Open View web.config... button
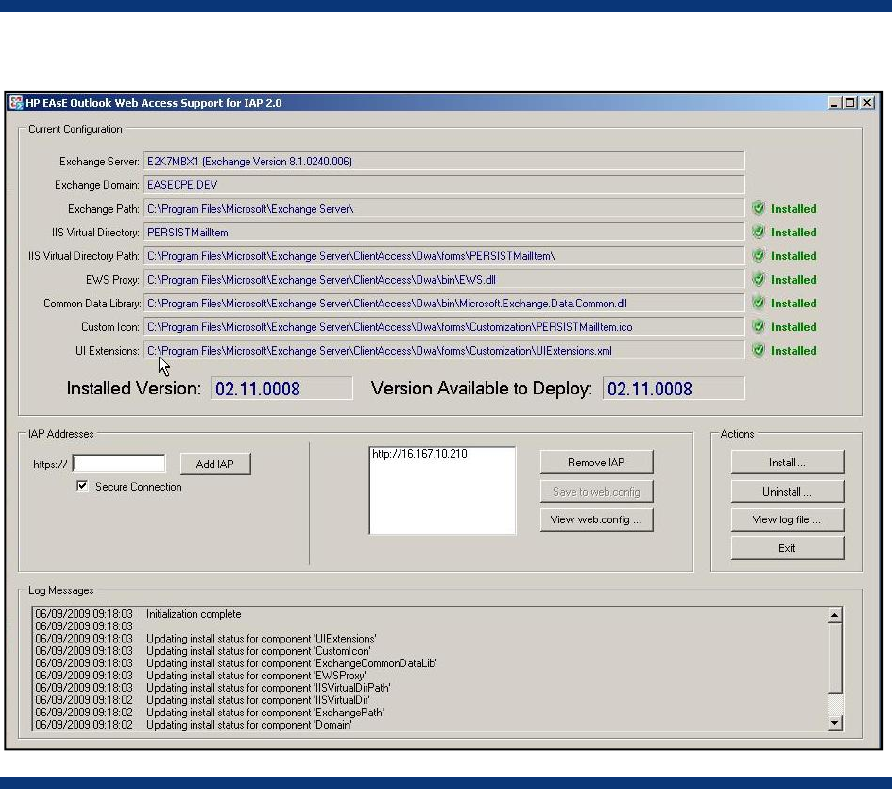The height and width of the screenshot is (789, 892). (x=596, y=520)
